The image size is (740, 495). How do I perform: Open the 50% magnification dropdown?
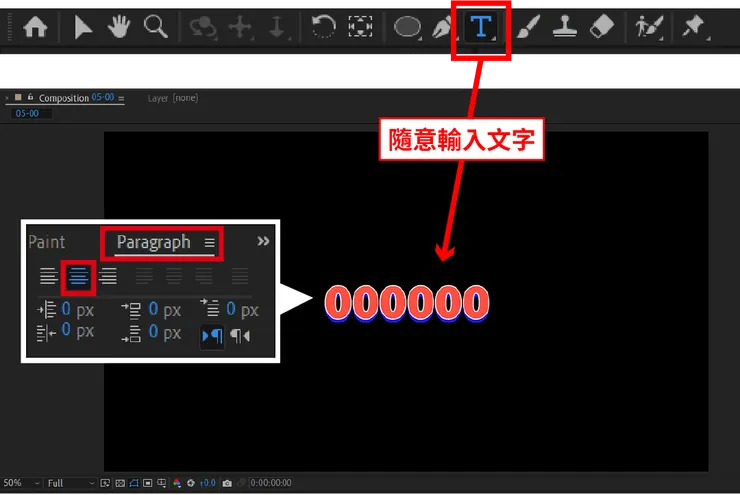tap(22, 483)
